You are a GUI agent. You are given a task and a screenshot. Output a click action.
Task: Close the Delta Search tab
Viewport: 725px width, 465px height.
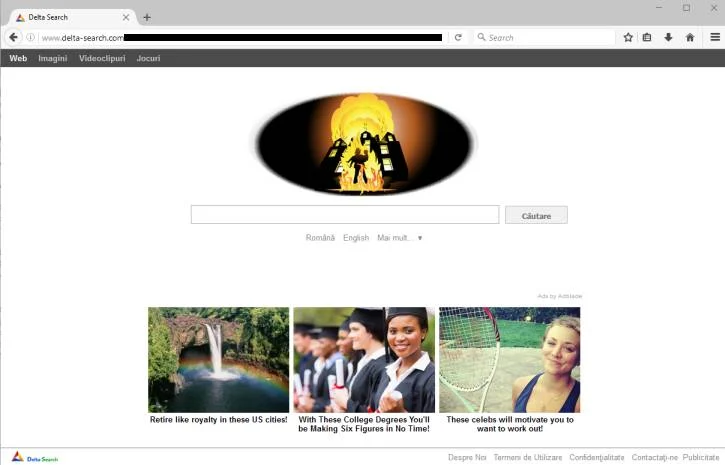tap(126, 17)
